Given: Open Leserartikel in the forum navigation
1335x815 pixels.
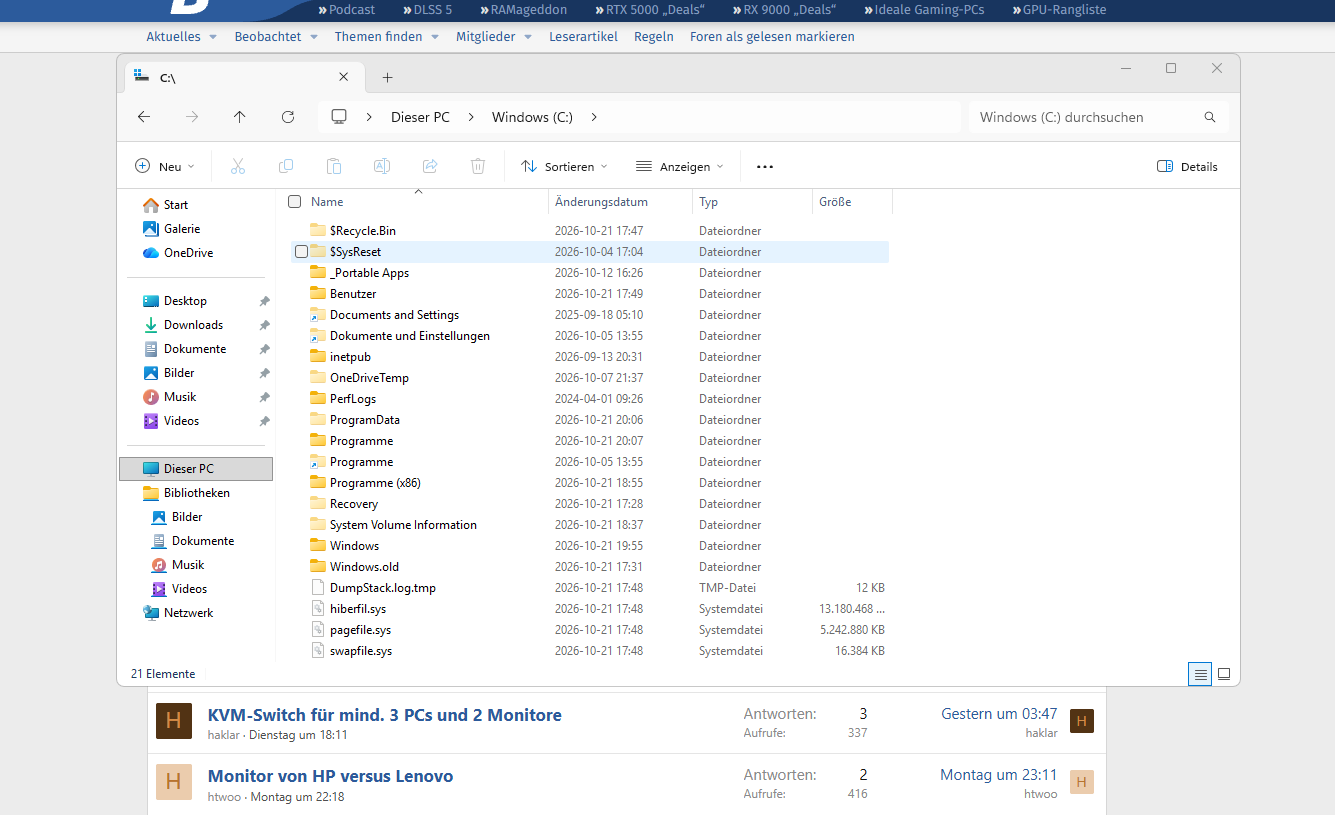Looking at the screenshot, I should [583, 37].
